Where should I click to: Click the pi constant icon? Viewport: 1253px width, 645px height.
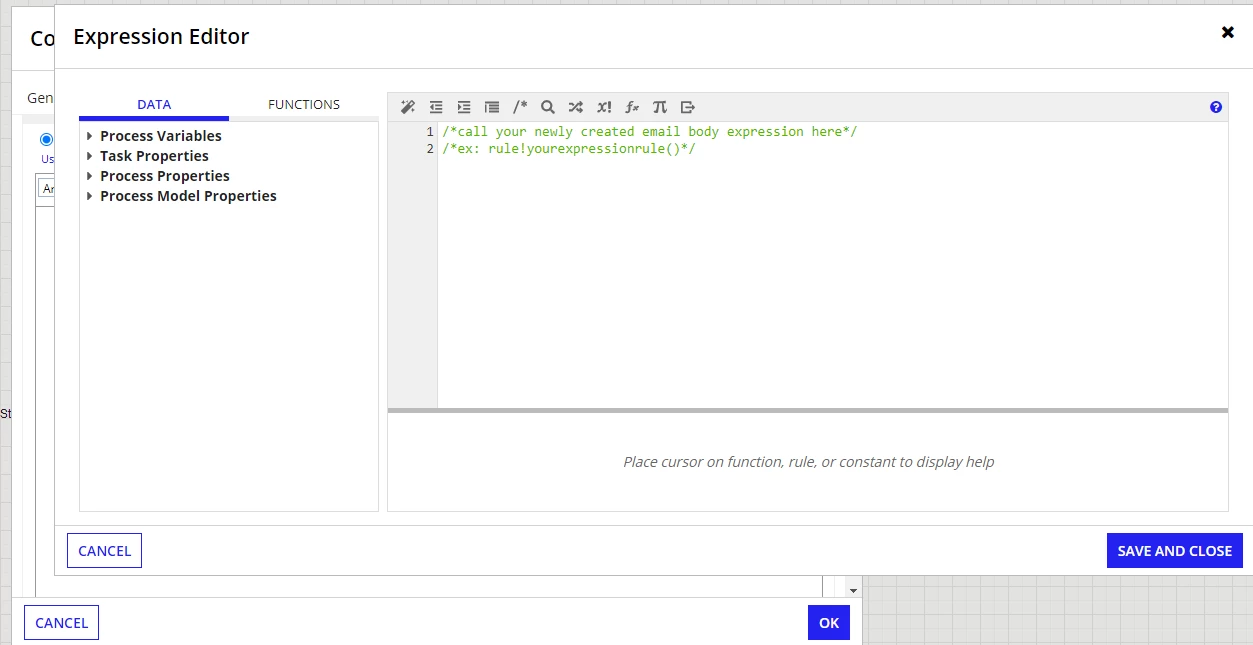click(x=660, y=107)
